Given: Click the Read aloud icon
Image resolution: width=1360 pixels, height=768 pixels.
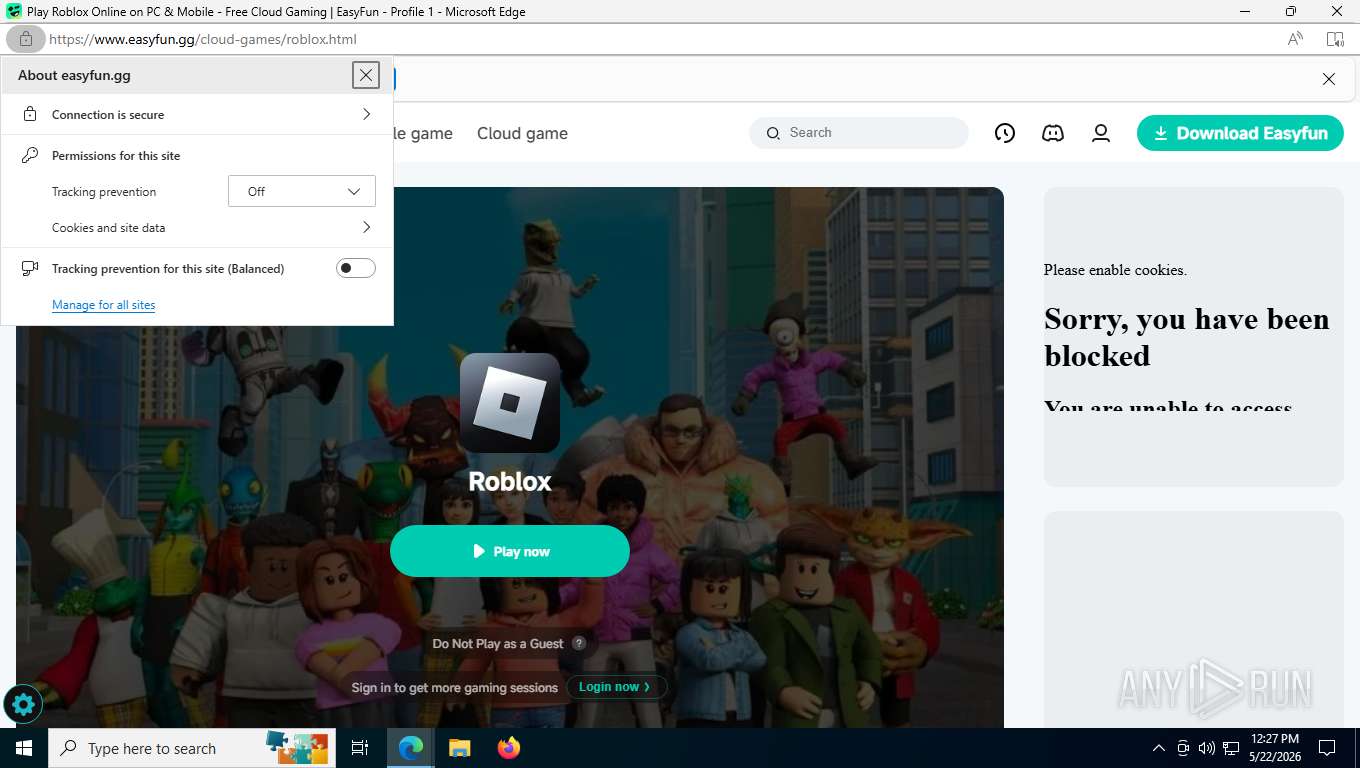Looking at the screenshot, I should pos(1295,39).
